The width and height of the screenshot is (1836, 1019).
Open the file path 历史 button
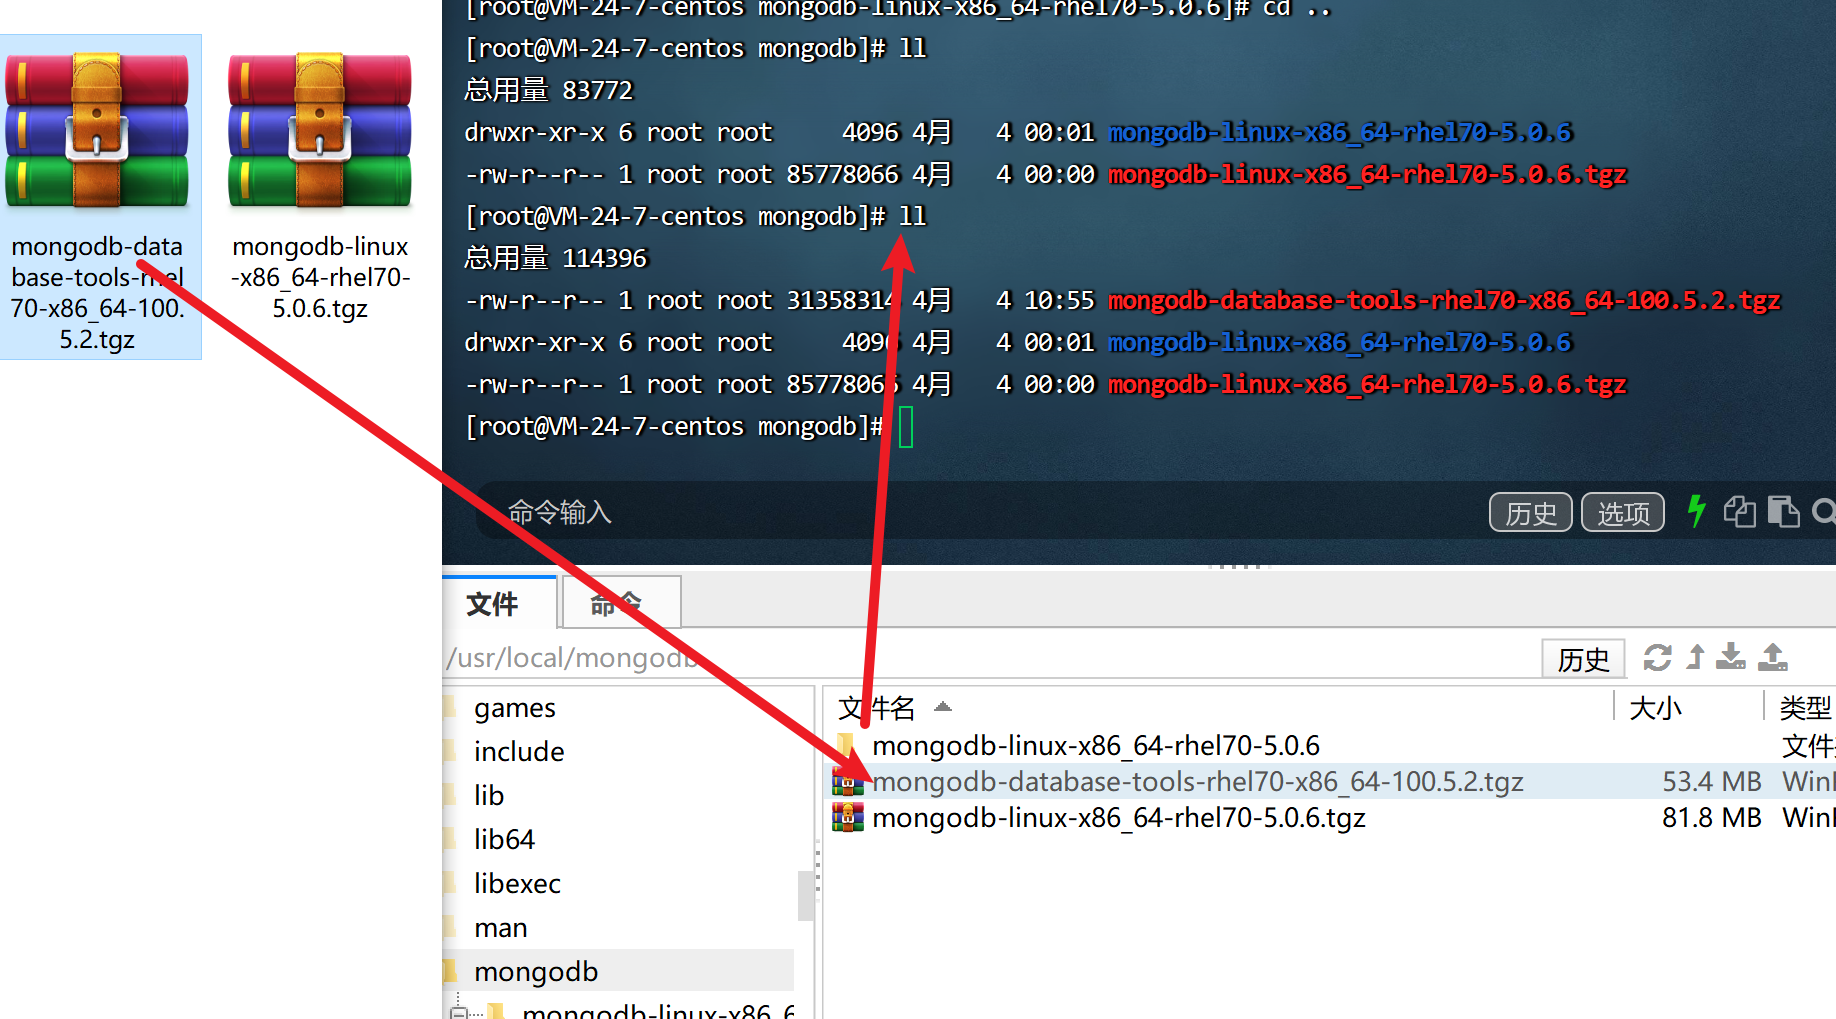pyautogui.click(x=1583, y=658)
